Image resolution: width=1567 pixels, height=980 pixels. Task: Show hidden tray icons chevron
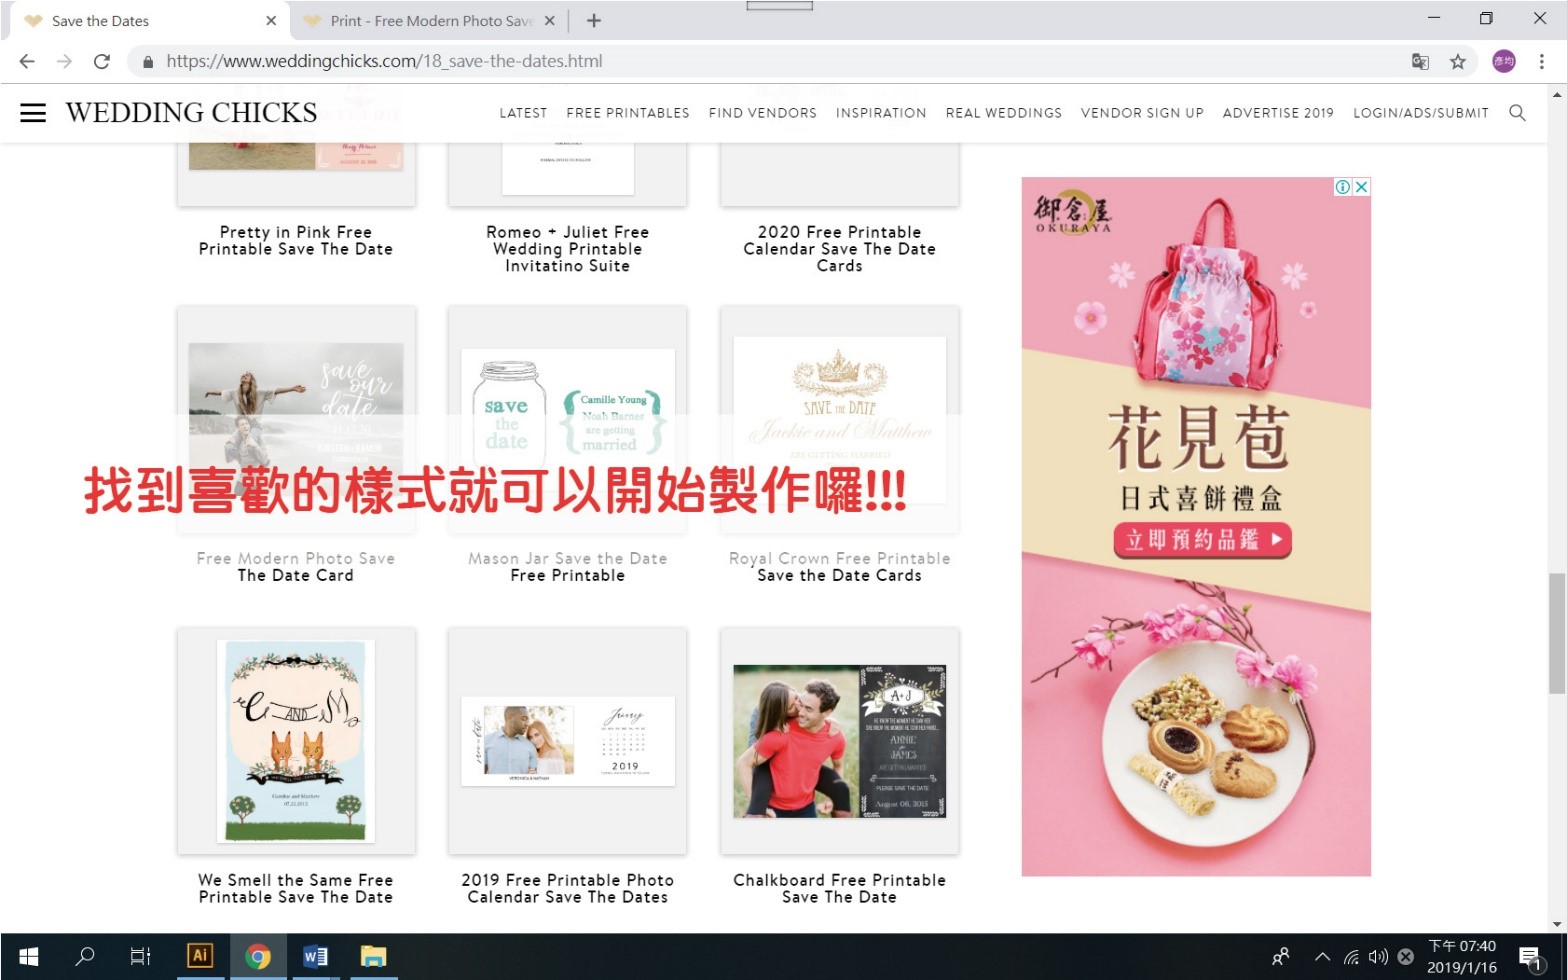1322,957
